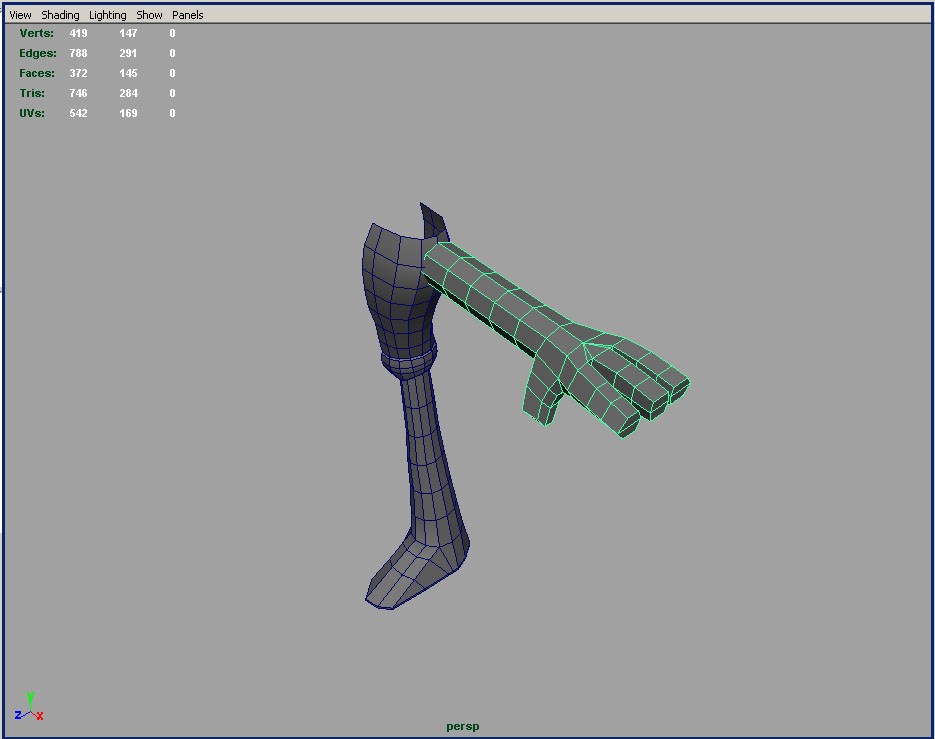935x739 pixels.
Task: Click the XYZ axis orientation icon
Action: (x=29, y=707)
